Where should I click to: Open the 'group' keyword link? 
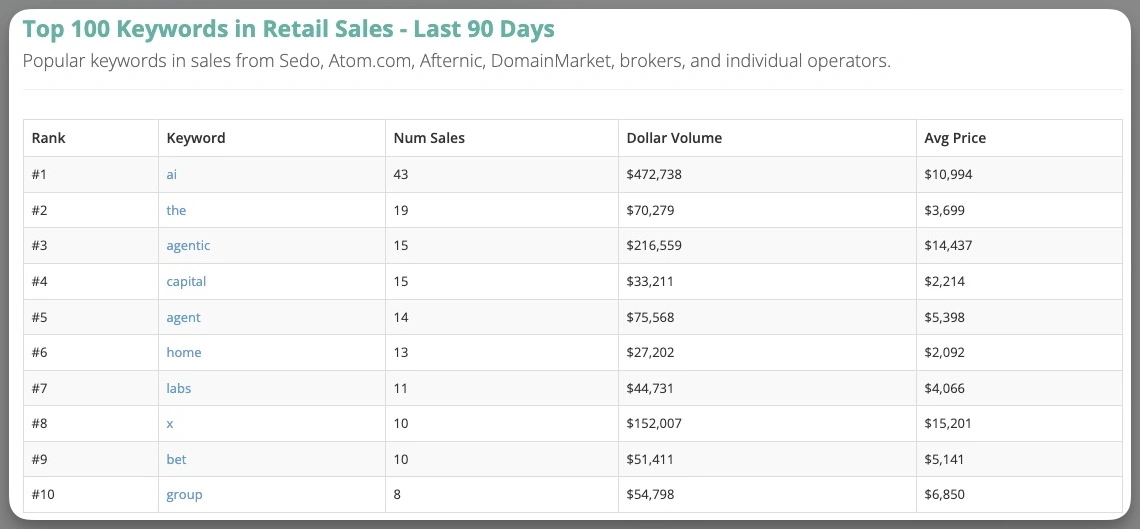(185, 495)
